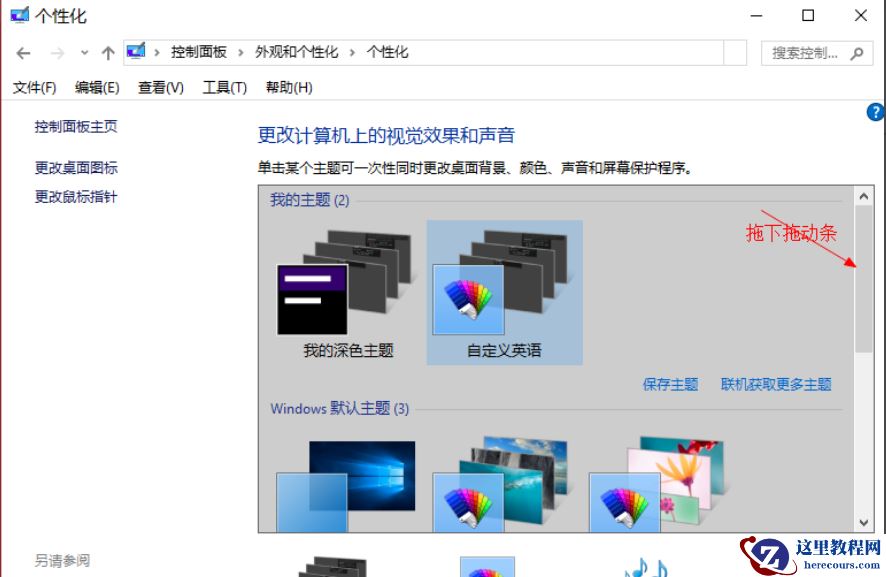Navigate up one level with the up arrow
Image resolution: width=886 pixels, height=577 pixels.
point(108,51)
